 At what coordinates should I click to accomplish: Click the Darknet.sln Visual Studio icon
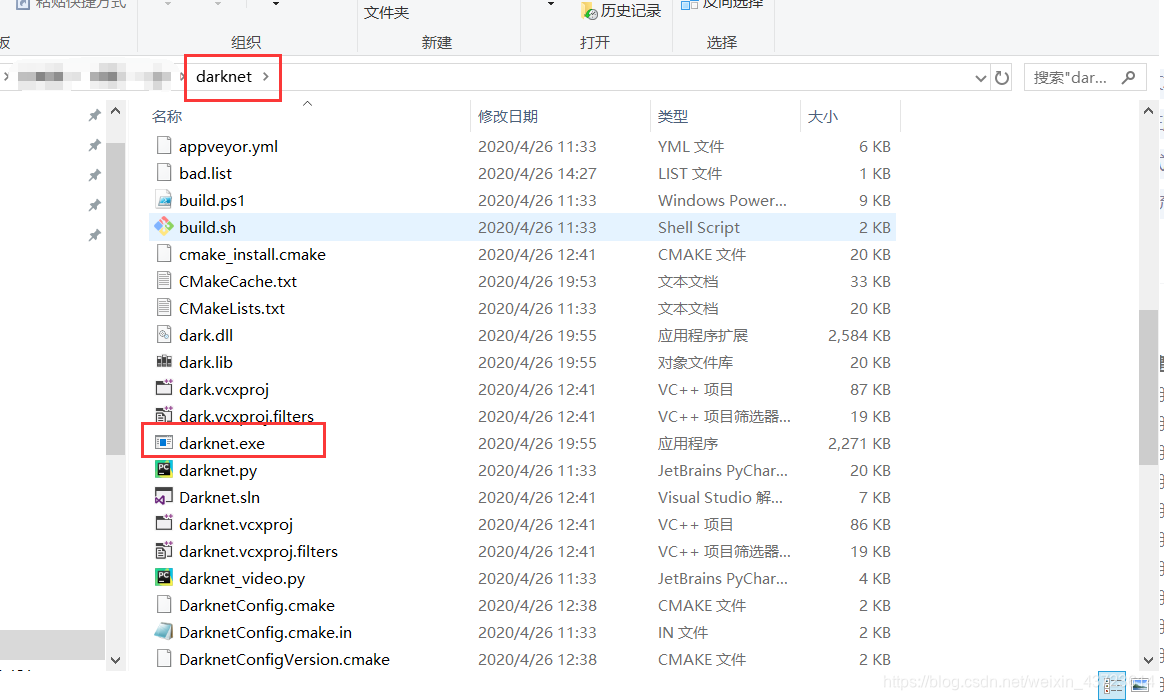pyautogui.click(x=164, y=497)
